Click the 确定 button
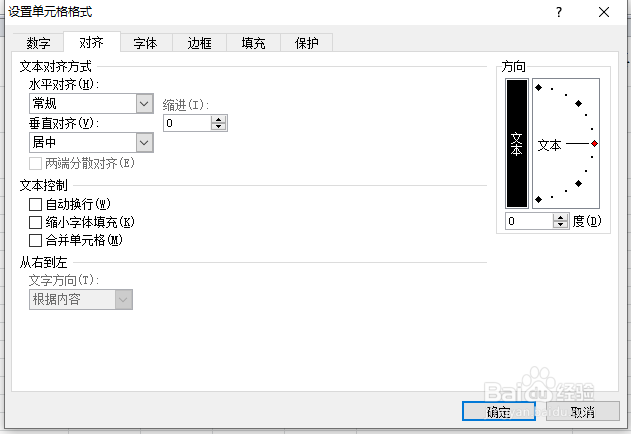Viewport: 631px width, 434px height. [x=499, y=411]
